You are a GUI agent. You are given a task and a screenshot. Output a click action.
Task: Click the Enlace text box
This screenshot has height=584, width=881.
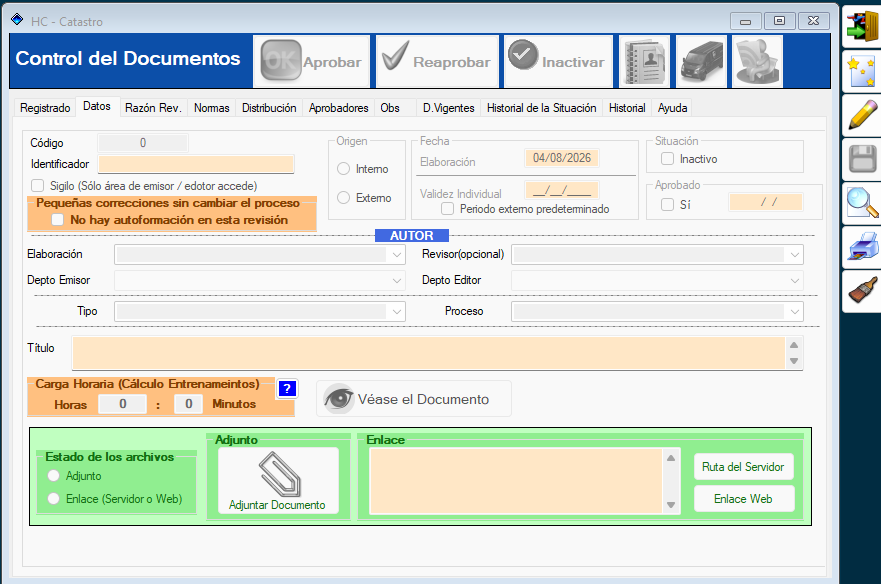[516, 481]
